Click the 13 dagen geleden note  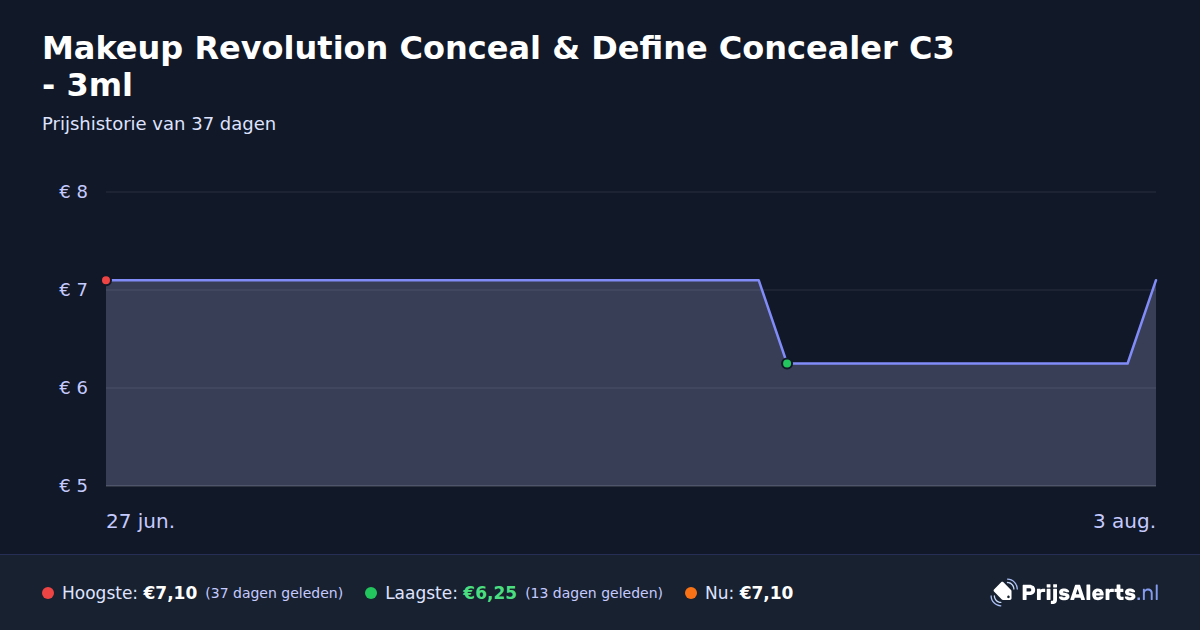click(x=594, y=593)
